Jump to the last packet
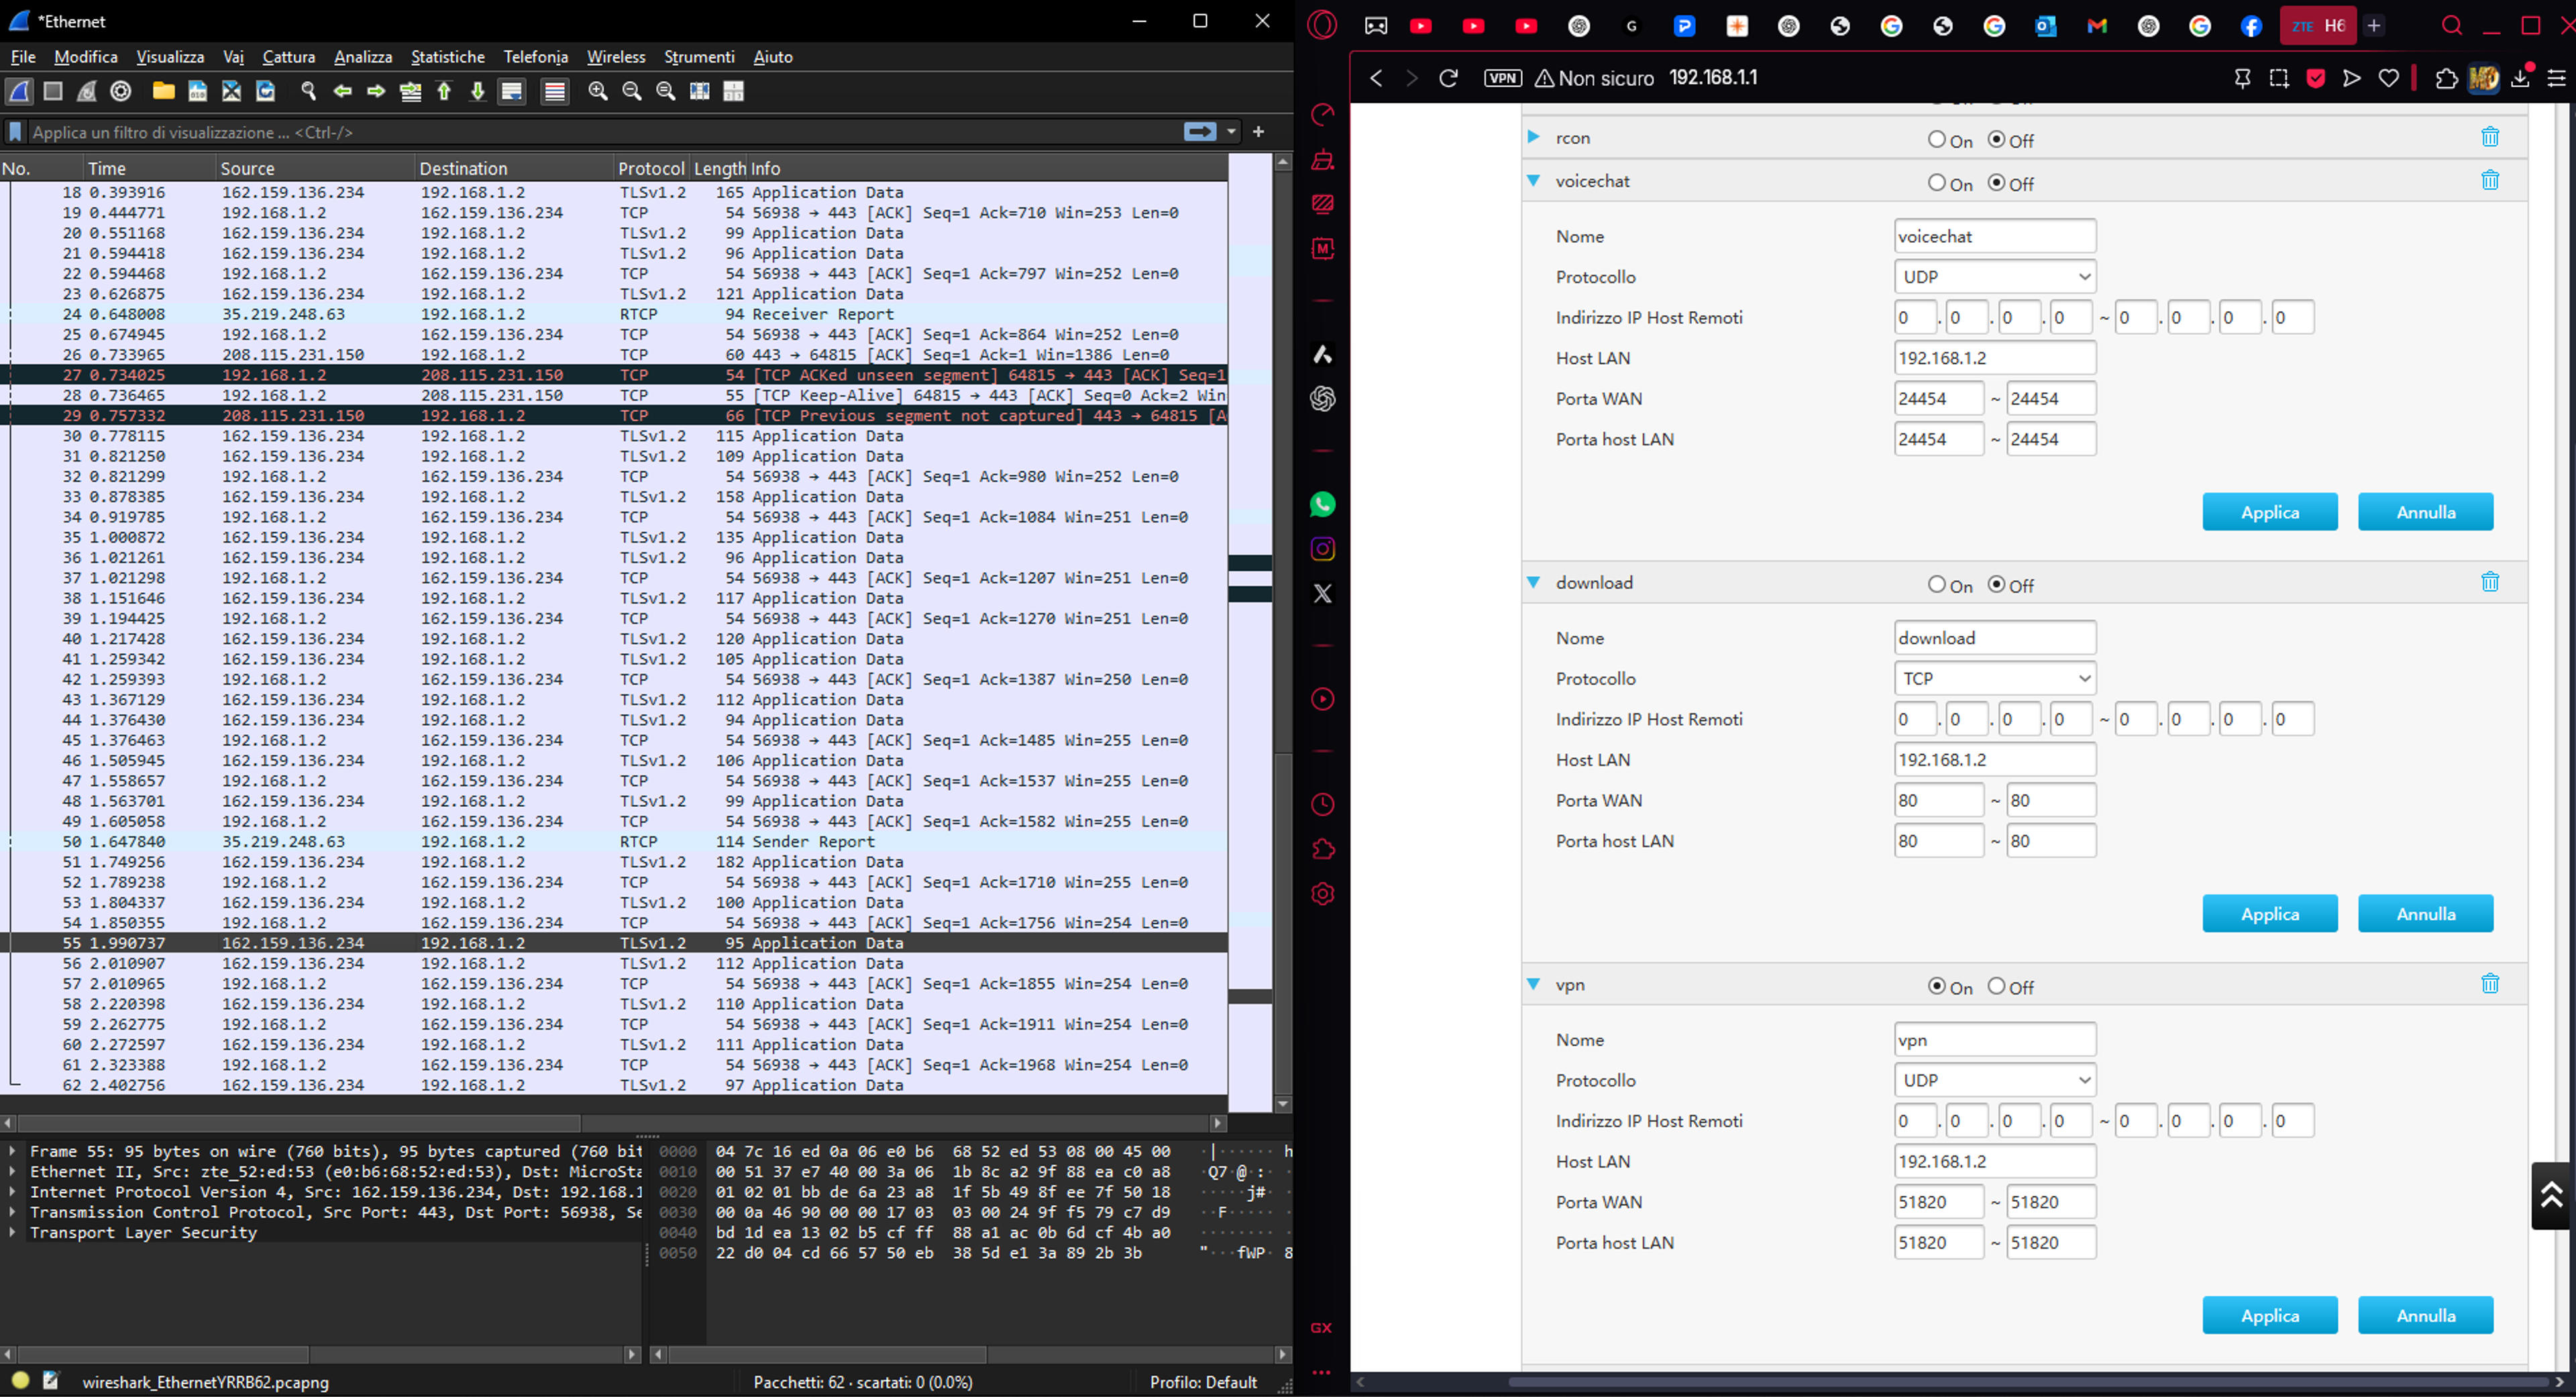 [478, 91]
